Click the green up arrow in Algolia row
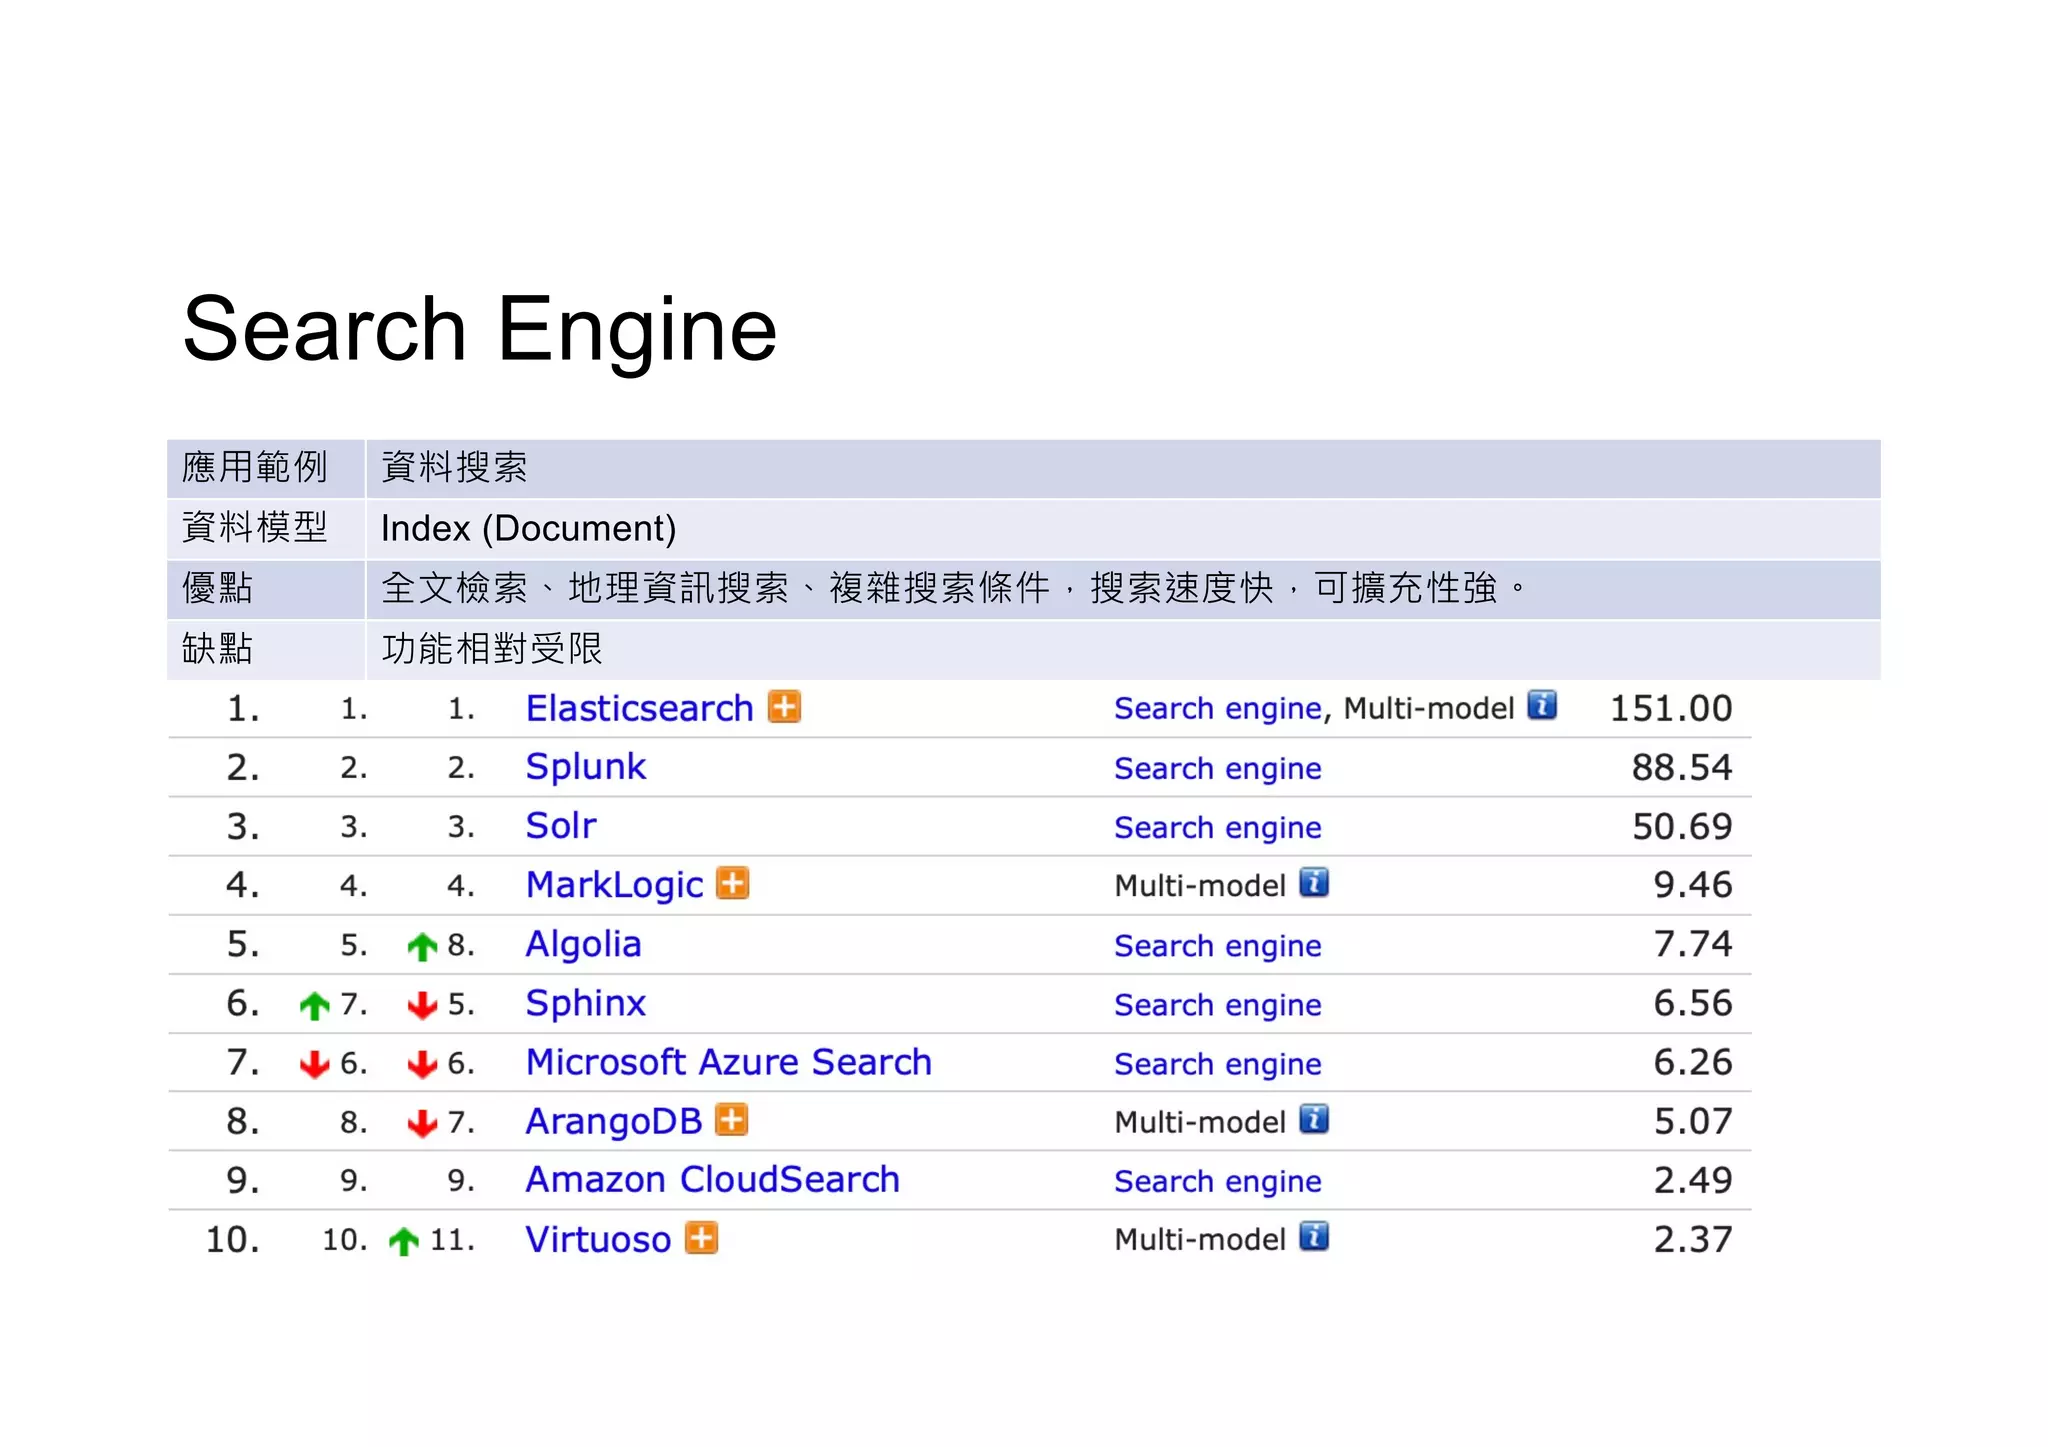The width and height of the screenshot is (2048, 1447). [422, 946]
